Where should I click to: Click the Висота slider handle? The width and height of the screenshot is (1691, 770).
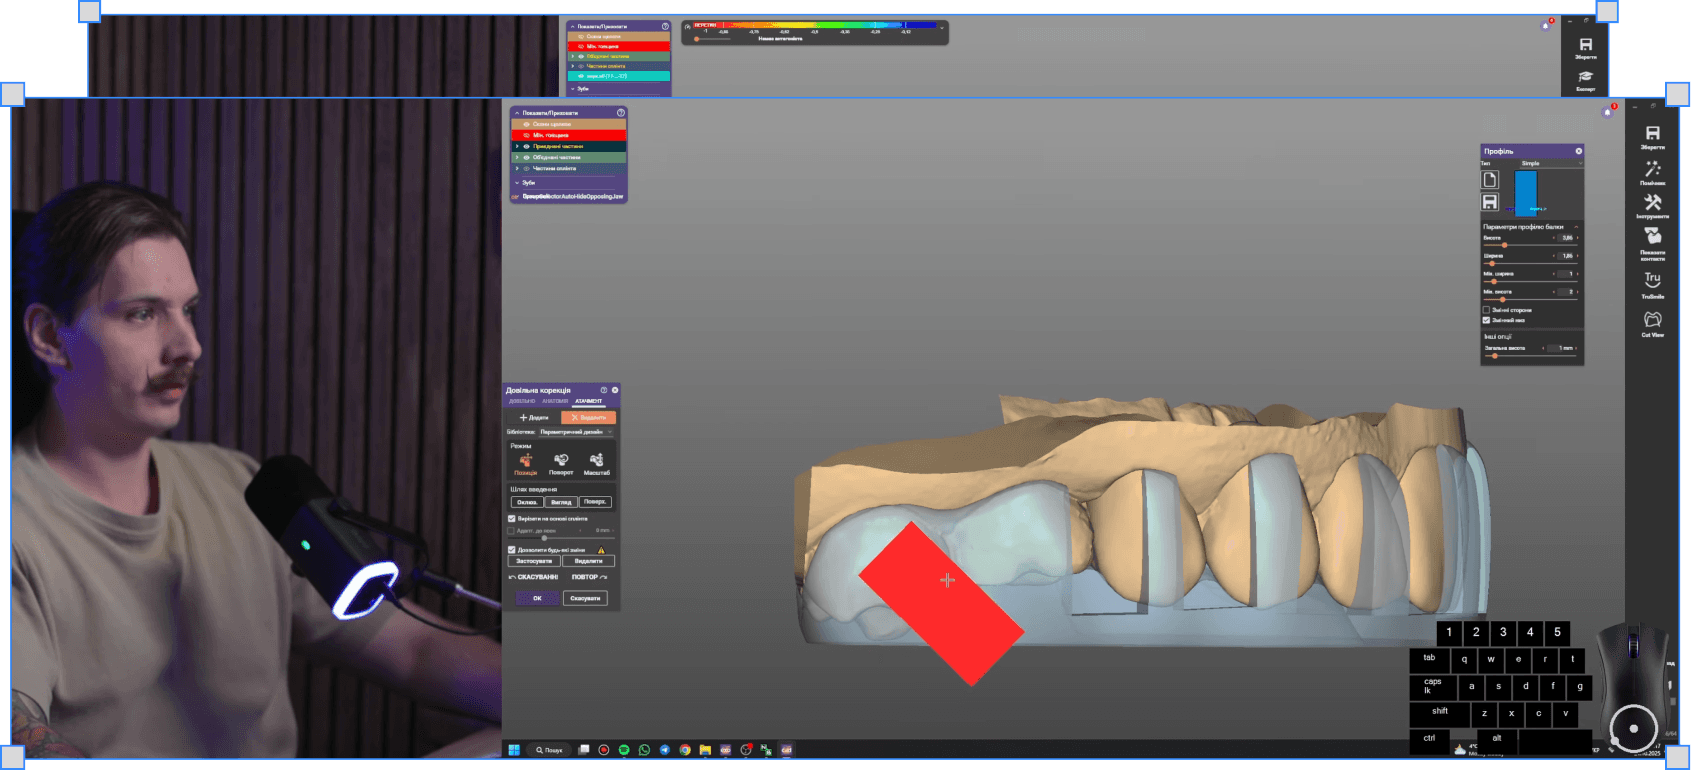tap(1504, 245)
